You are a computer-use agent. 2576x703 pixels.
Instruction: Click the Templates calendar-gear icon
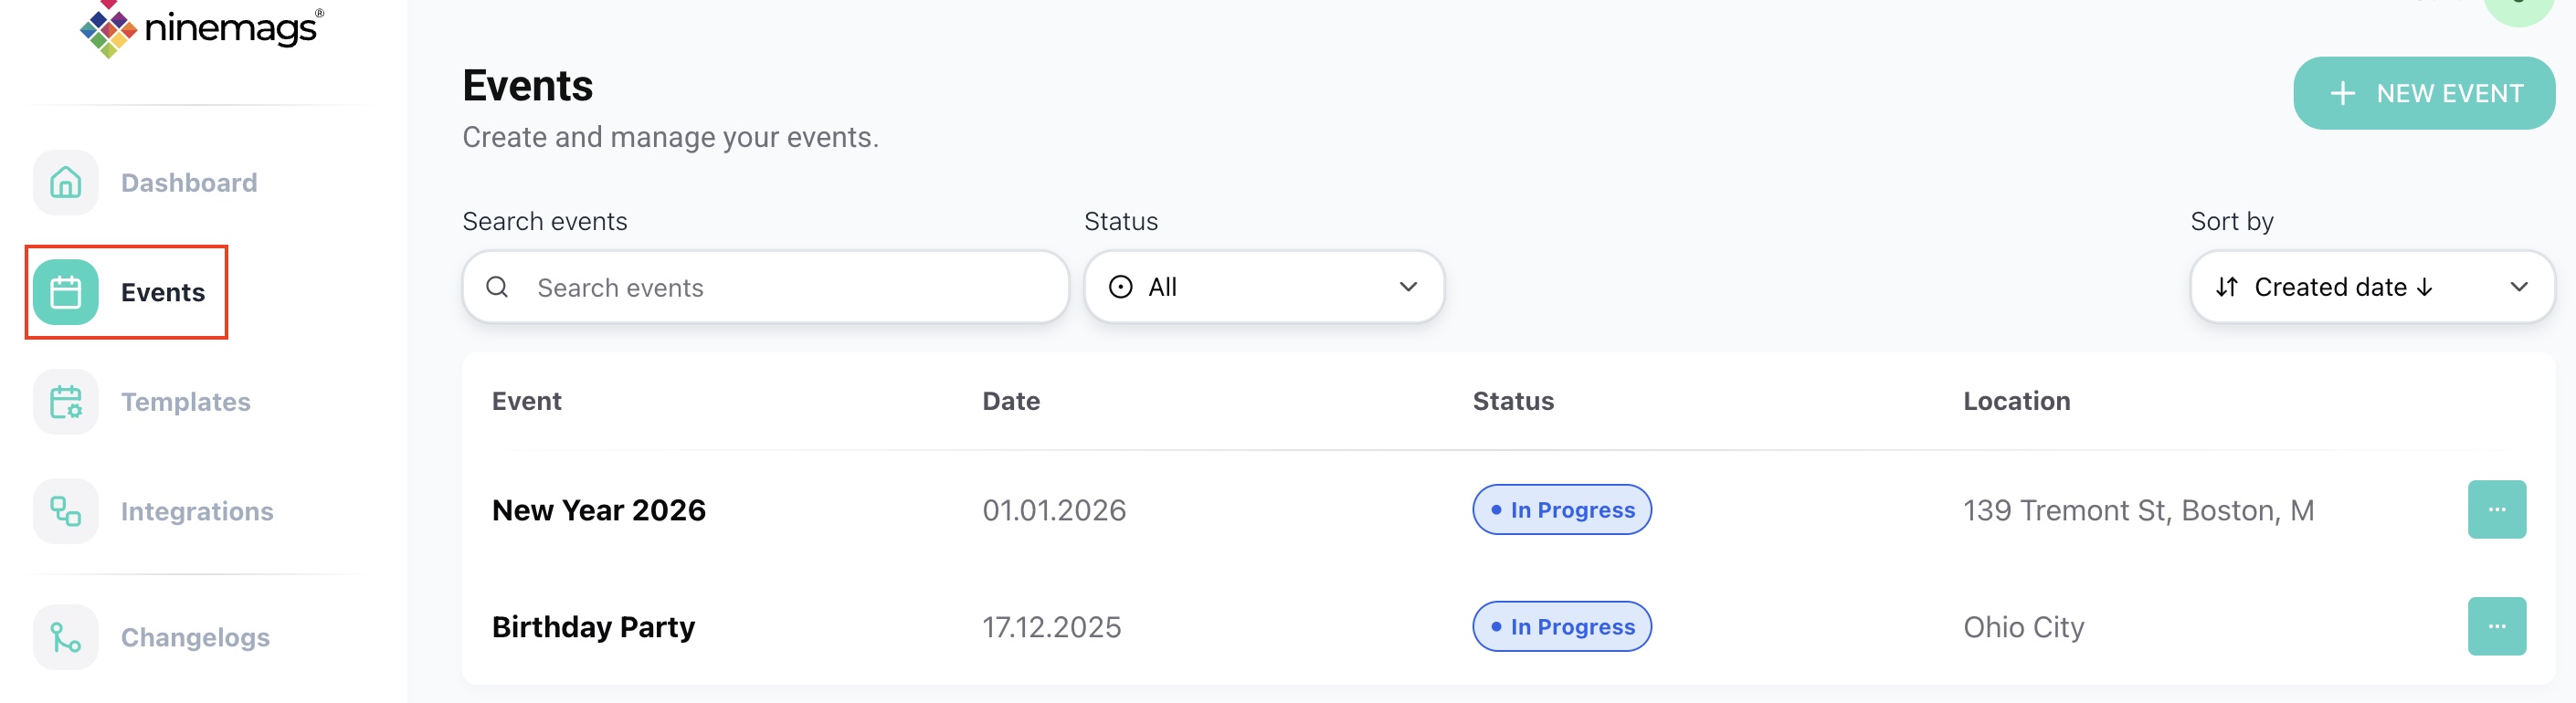coord(66,402)
